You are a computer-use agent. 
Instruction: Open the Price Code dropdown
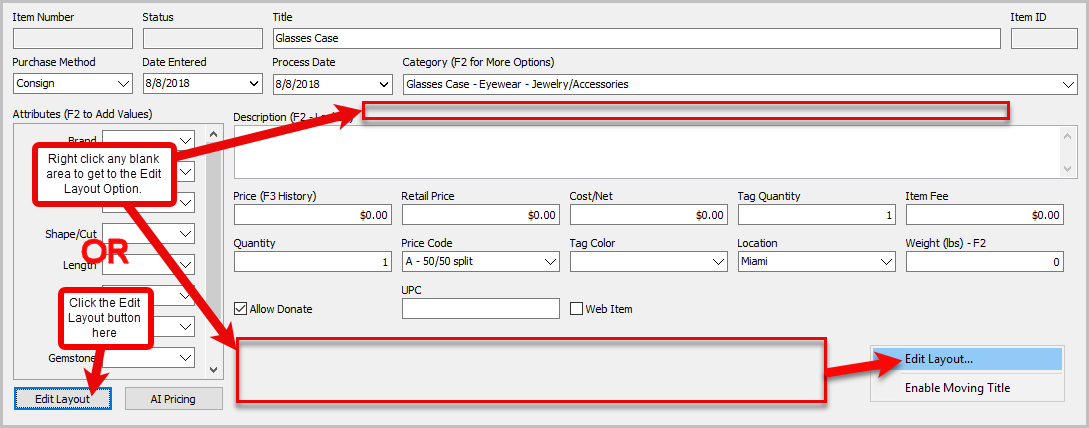pos(481,262)
